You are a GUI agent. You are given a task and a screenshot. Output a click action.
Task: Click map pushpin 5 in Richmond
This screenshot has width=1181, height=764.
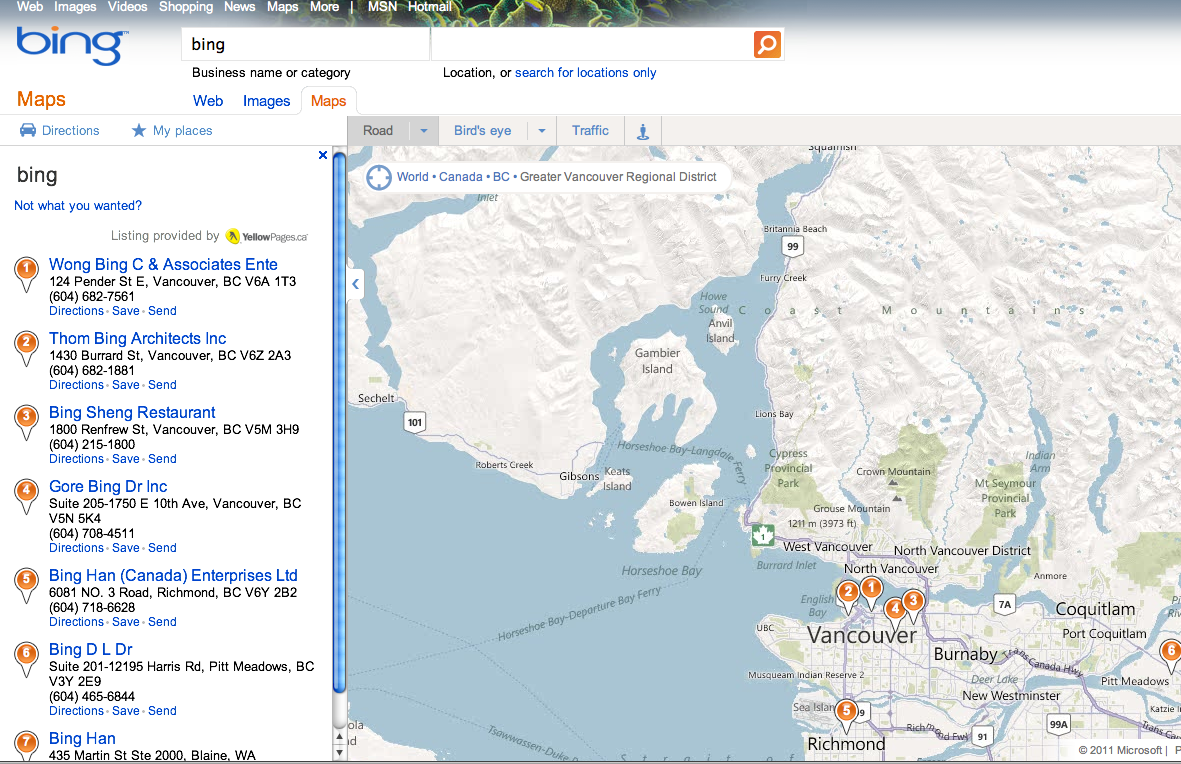coord(846,713)
